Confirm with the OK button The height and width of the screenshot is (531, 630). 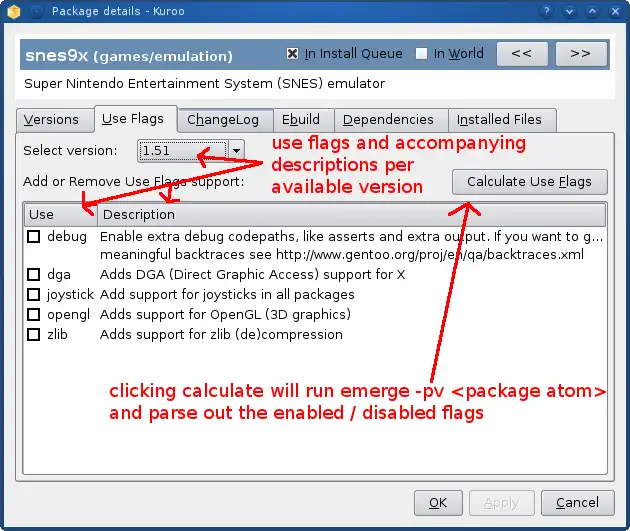[x=438, y=503]
